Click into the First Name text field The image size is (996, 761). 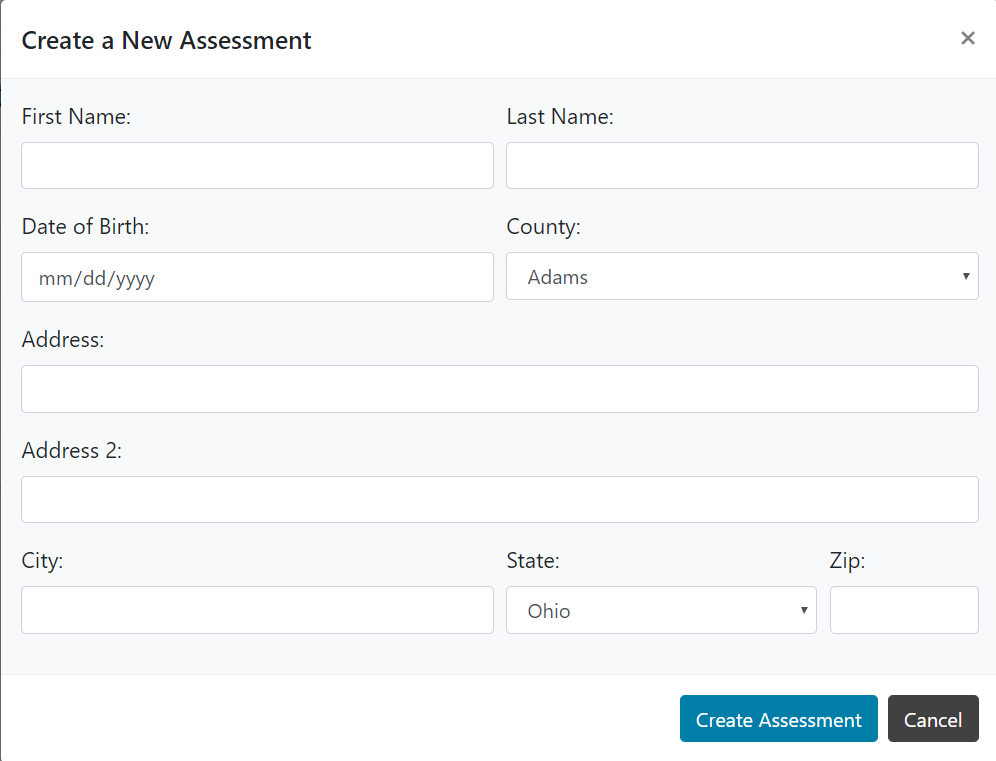(257, 165)
